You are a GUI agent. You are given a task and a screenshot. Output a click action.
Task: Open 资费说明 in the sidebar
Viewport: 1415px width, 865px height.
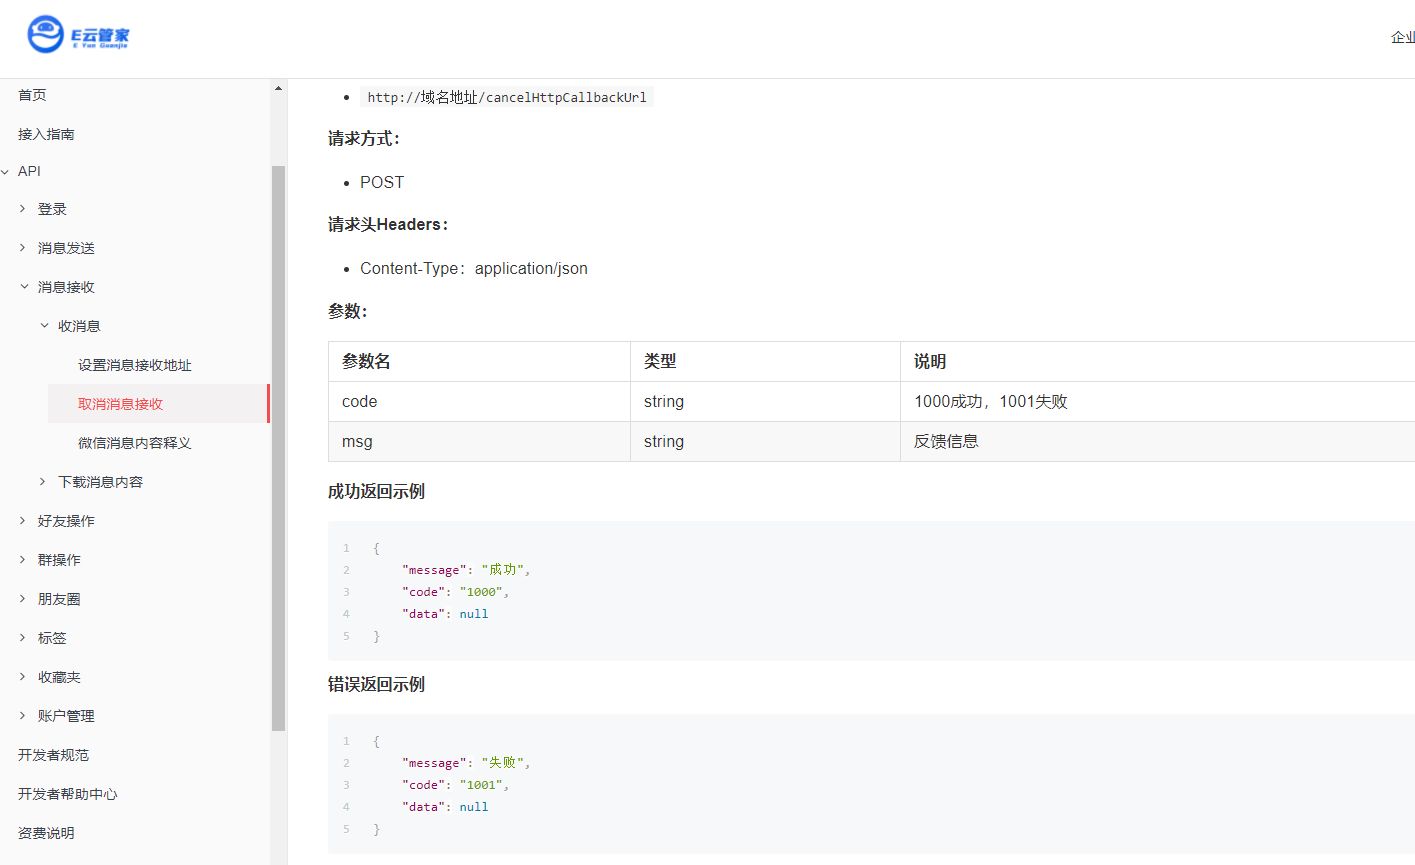click(46, 833)
